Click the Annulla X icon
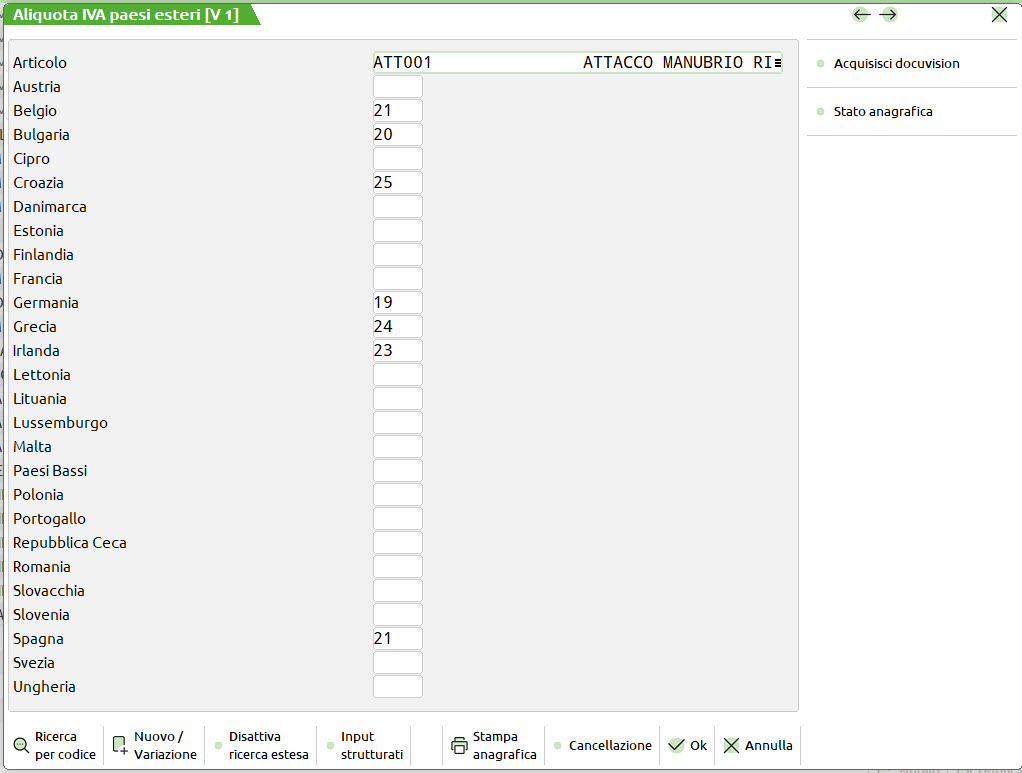Screen dimensions: 1022x773 click(x=732, y=745)
